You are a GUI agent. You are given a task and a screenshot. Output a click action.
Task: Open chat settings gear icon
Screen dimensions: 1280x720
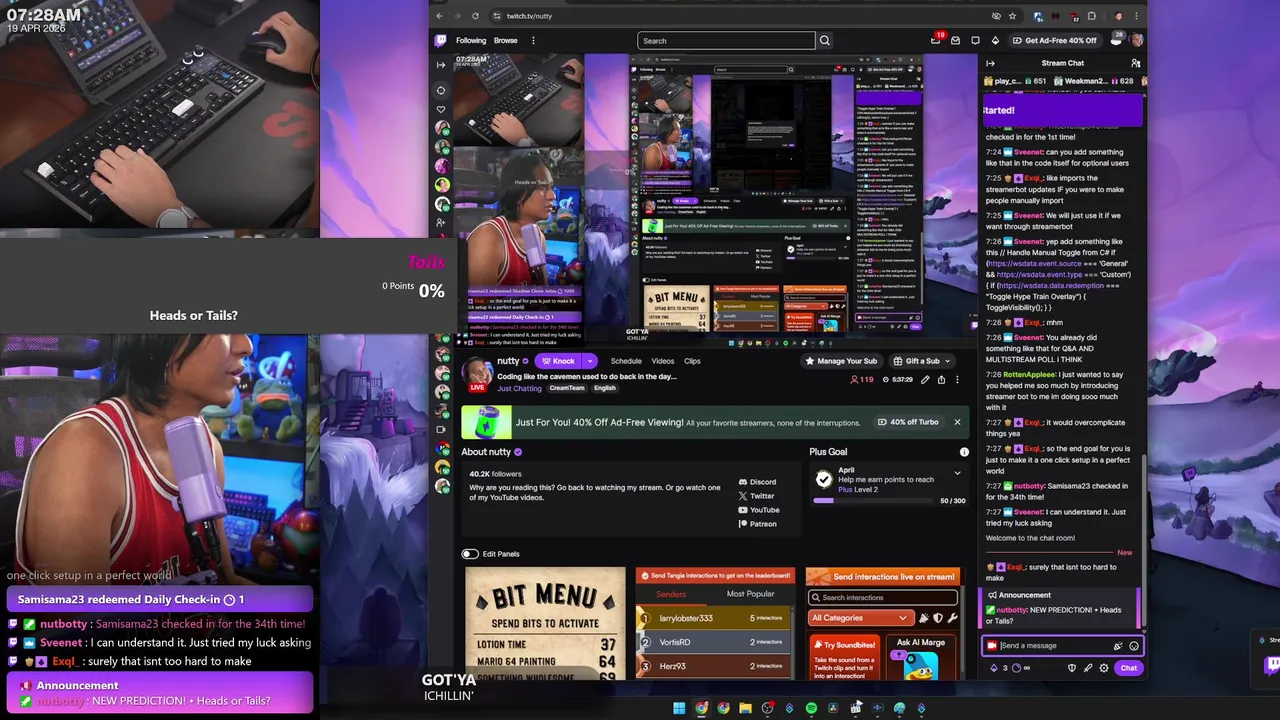[1104, 668]
